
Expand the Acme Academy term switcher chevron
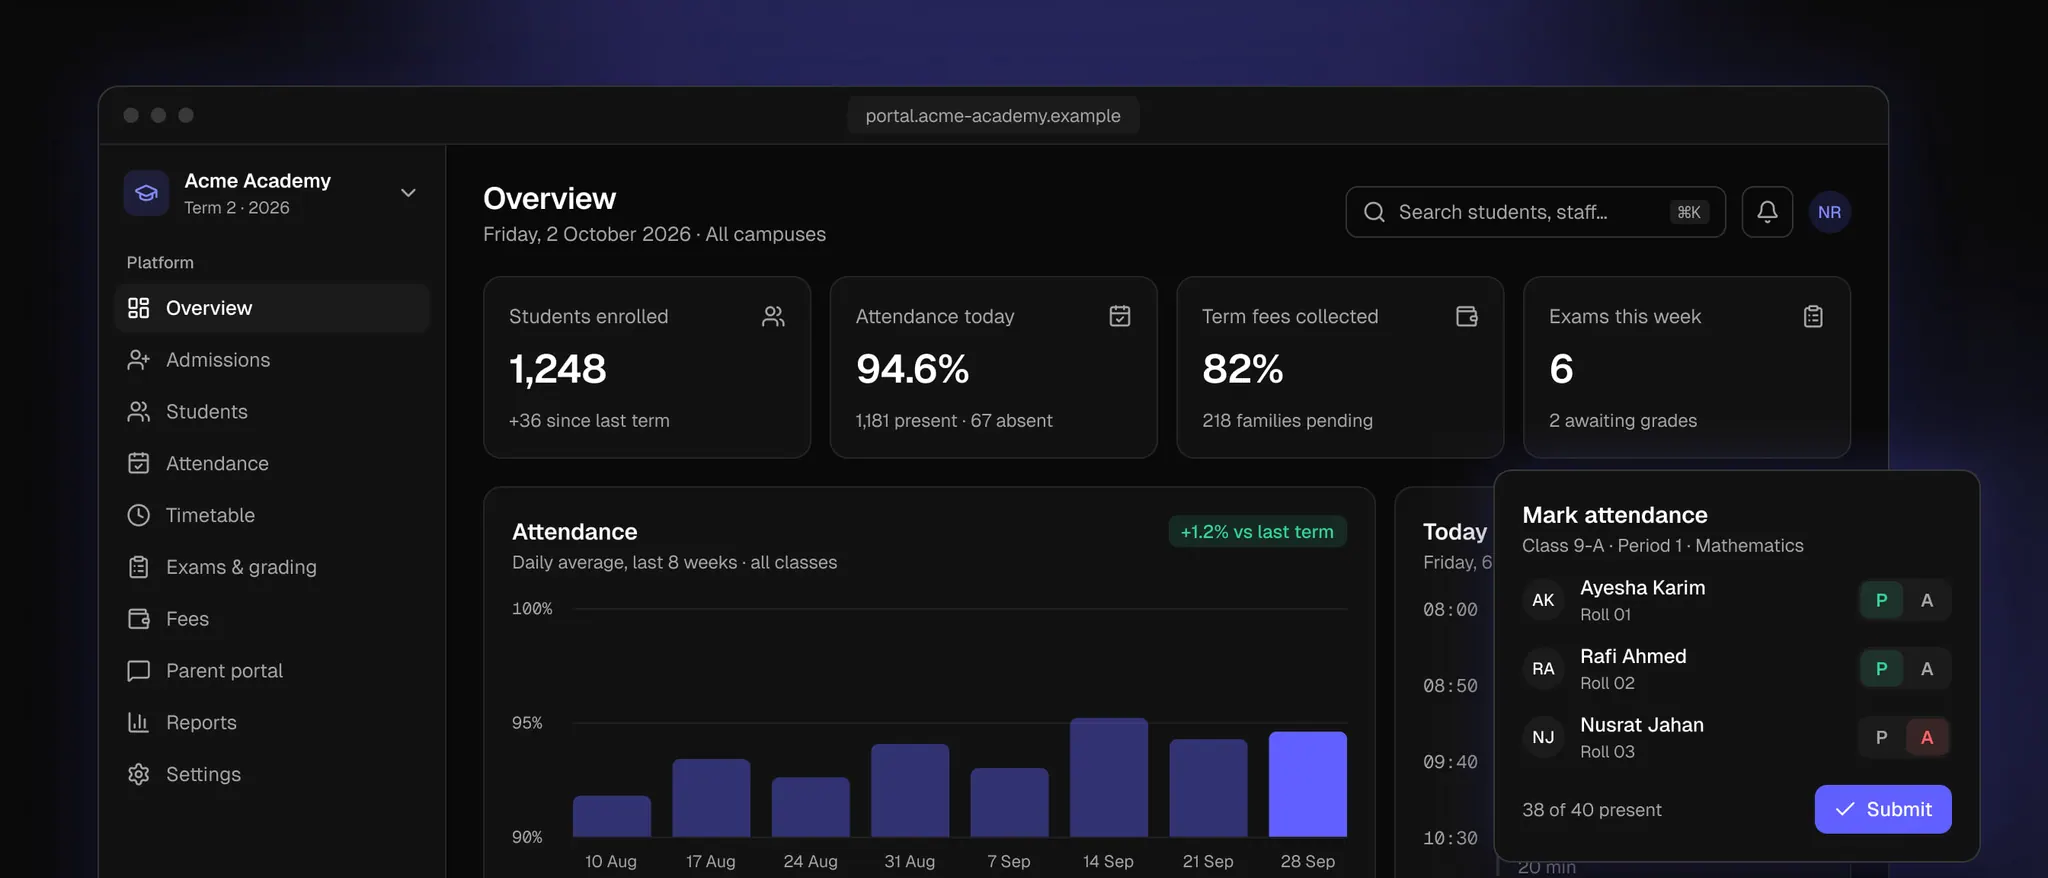pyautogui.click(x=408, y=193)
